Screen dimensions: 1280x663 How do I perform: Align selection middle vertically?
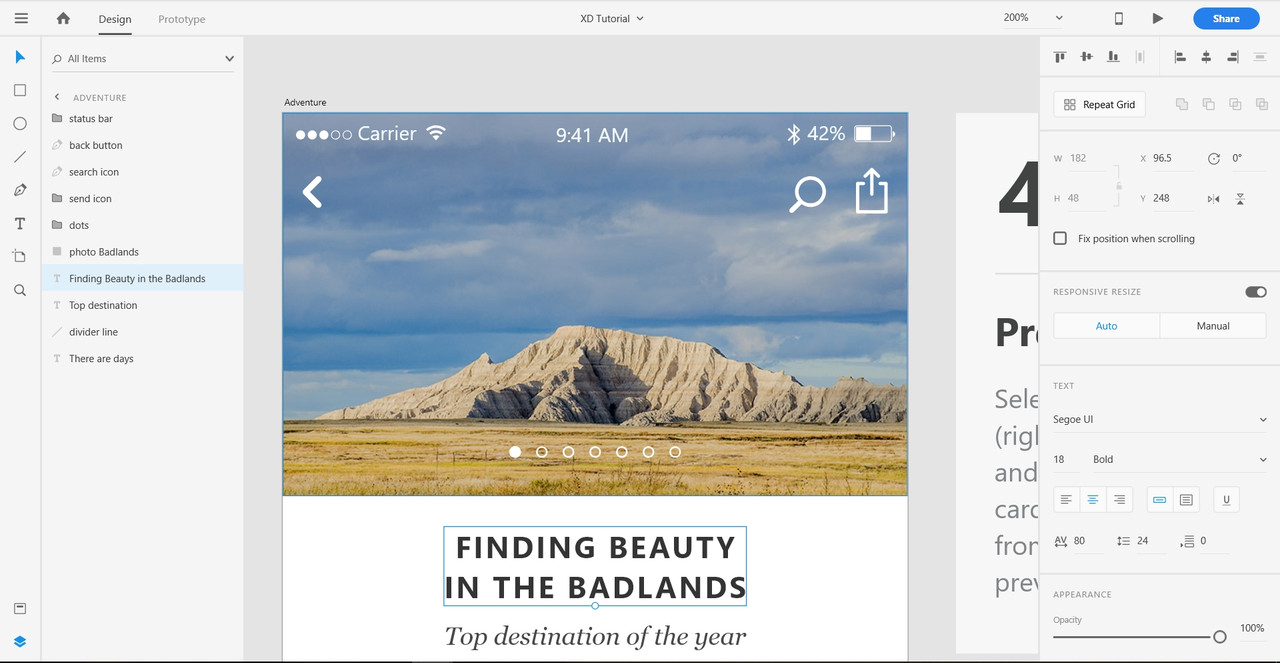click(x=1086, y=57)
